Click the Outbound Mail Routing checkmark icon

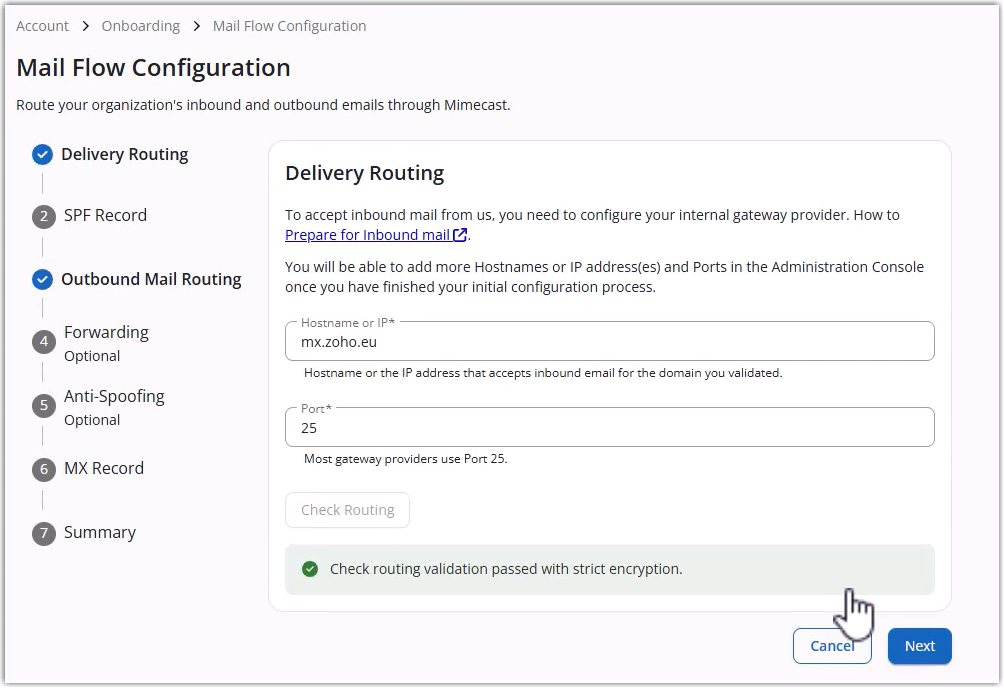42,280
